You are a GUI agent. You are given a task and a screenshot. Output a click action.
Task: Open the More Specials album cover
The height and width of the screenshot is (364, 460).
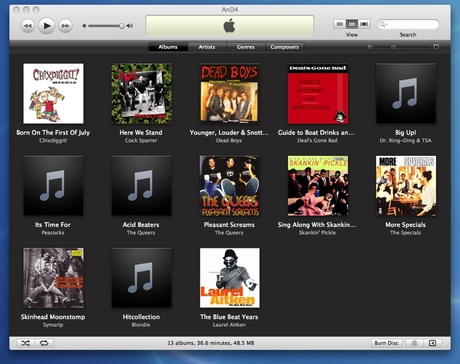[406, 186]
